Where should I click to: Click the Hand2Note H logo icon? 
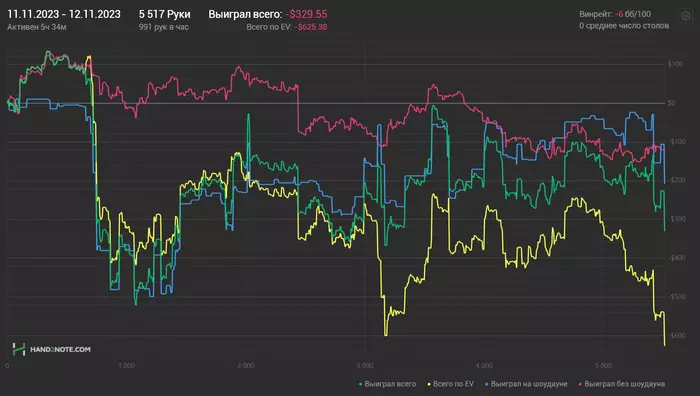point(19,349)
